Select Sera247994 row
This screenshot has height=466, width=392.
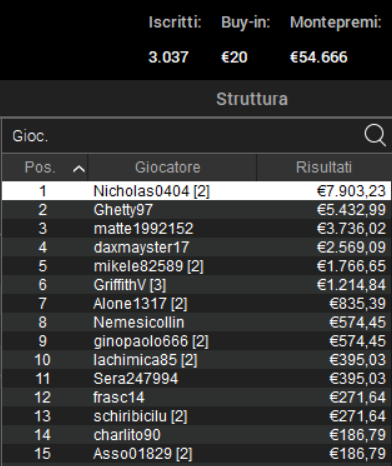pyautogui.click(x=196, y=378)
